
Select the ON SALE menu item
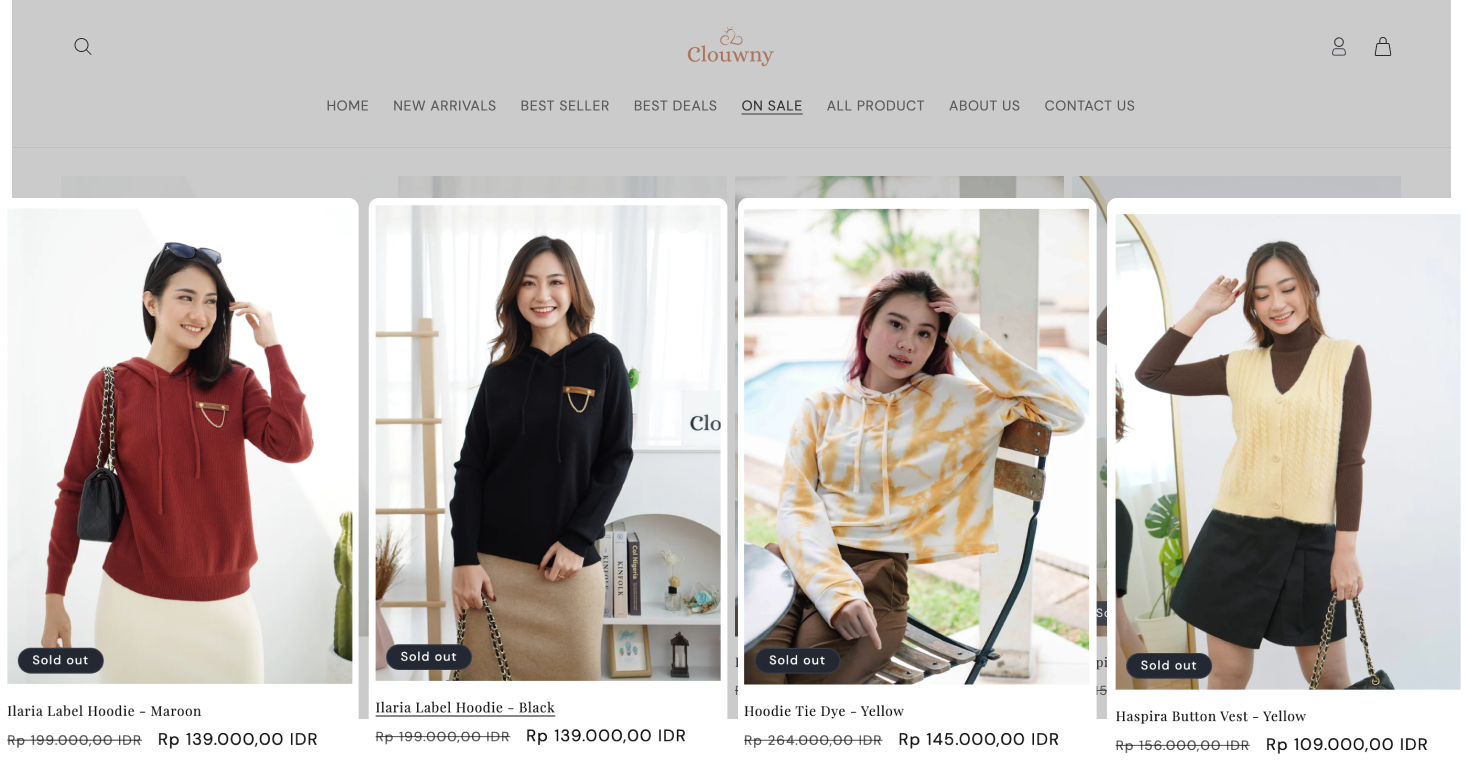tap(772, 106)
